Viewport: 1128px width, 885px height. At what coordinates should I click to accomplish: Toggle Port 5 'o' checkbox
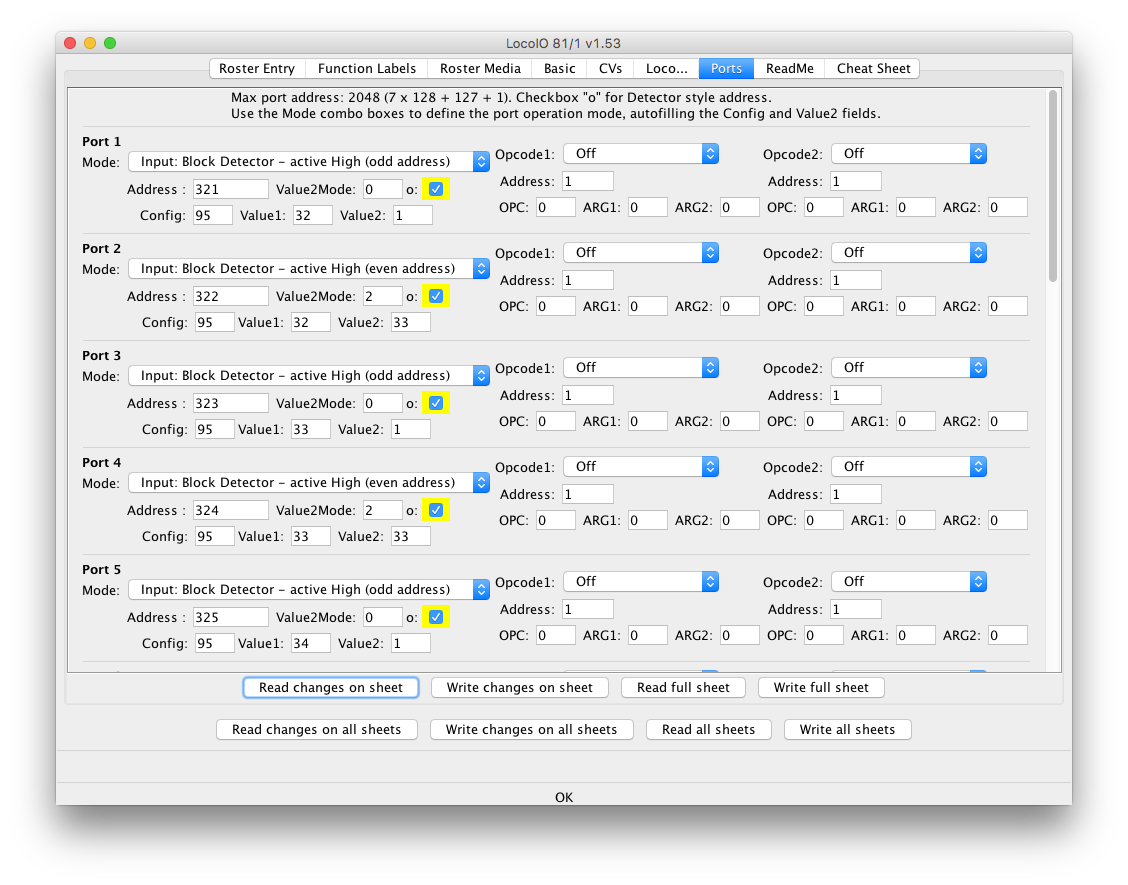435,617
